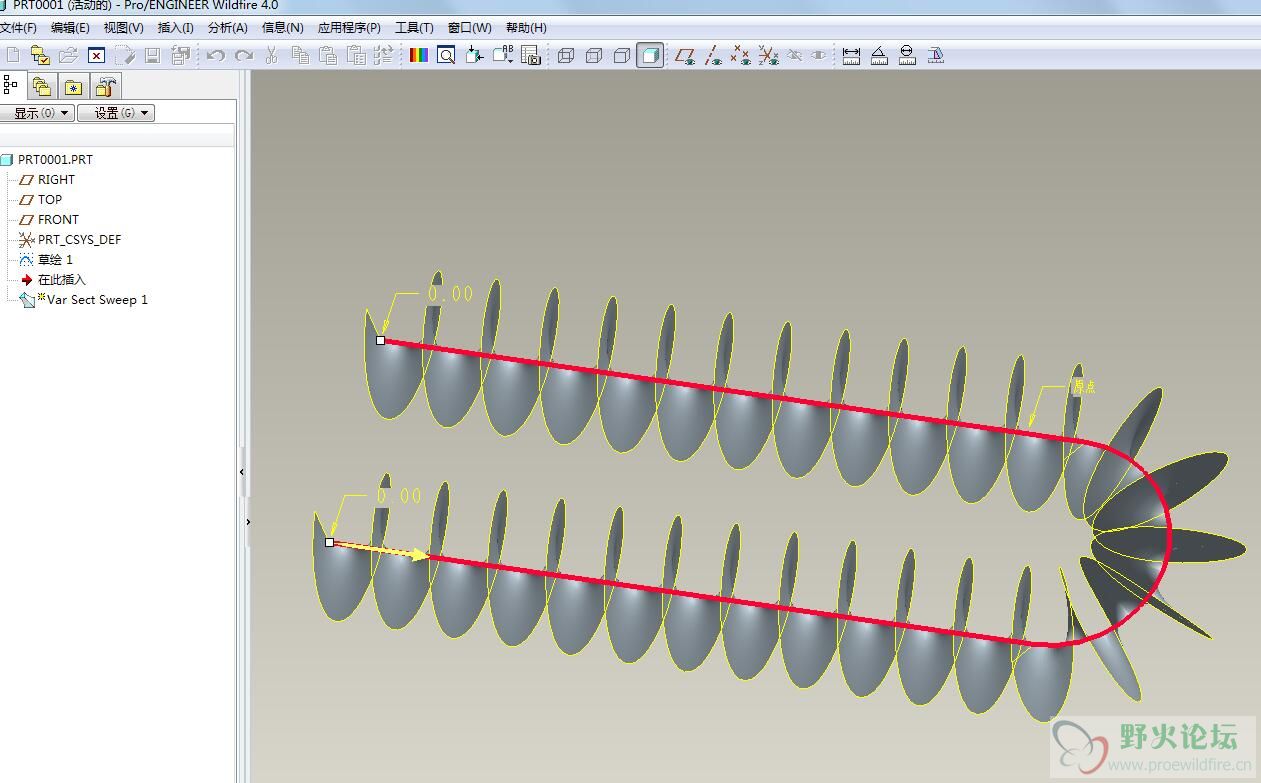Open the 编辑(E) menu
The height and width of the screenshot is (783, 1261).
click(70, 28)
